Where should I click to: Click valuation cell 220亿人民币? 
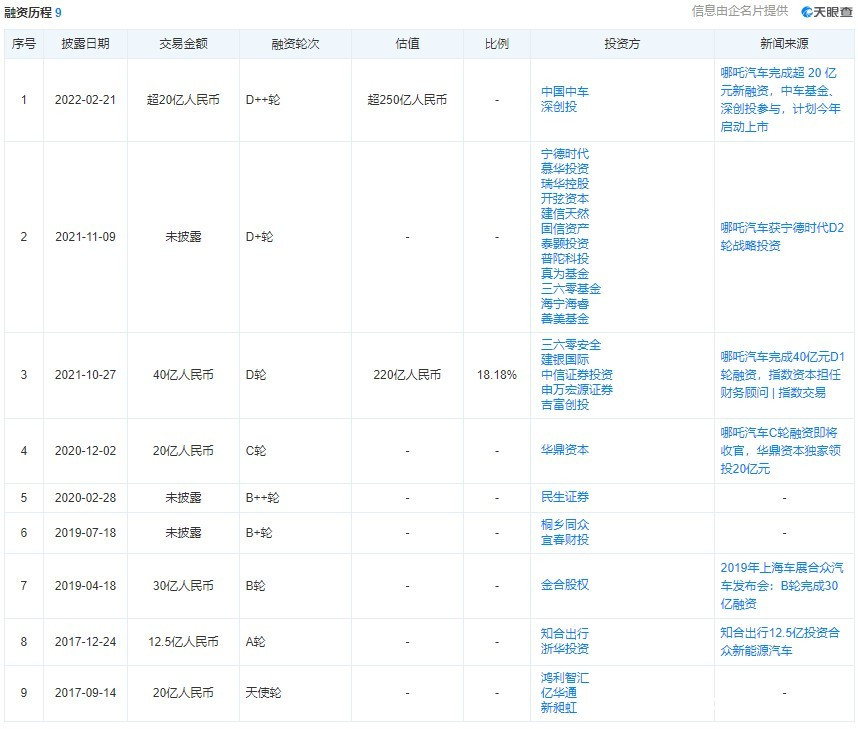pos(407,375)
